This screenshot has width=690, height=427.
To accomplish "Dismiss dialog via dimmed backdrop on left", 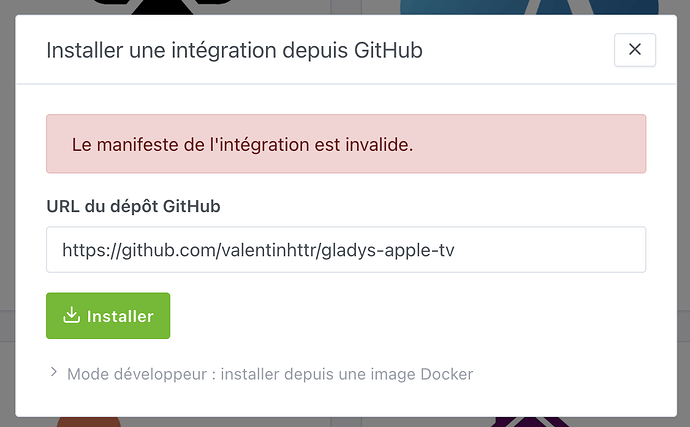I will pyautogui.click(x=7, y=214).
